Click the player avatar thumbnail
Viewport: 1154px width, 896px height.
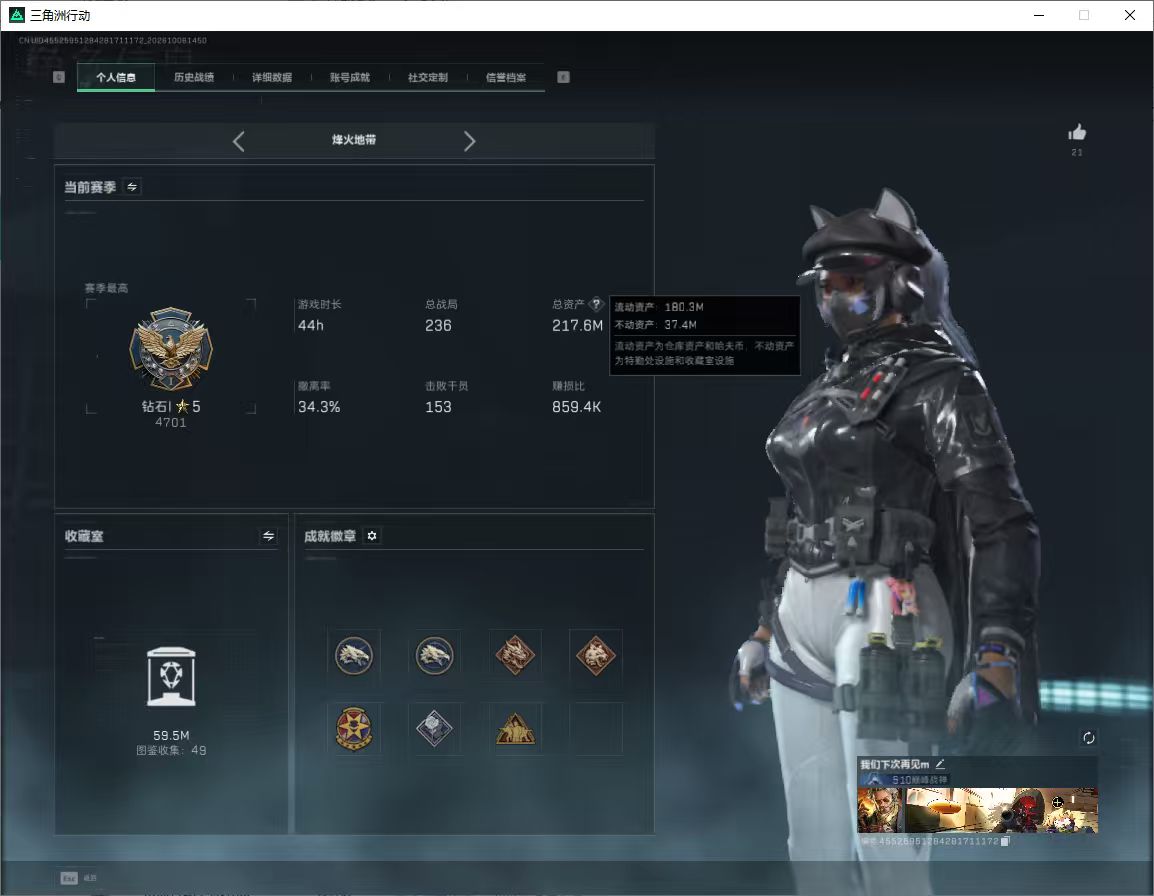[879, 810]
